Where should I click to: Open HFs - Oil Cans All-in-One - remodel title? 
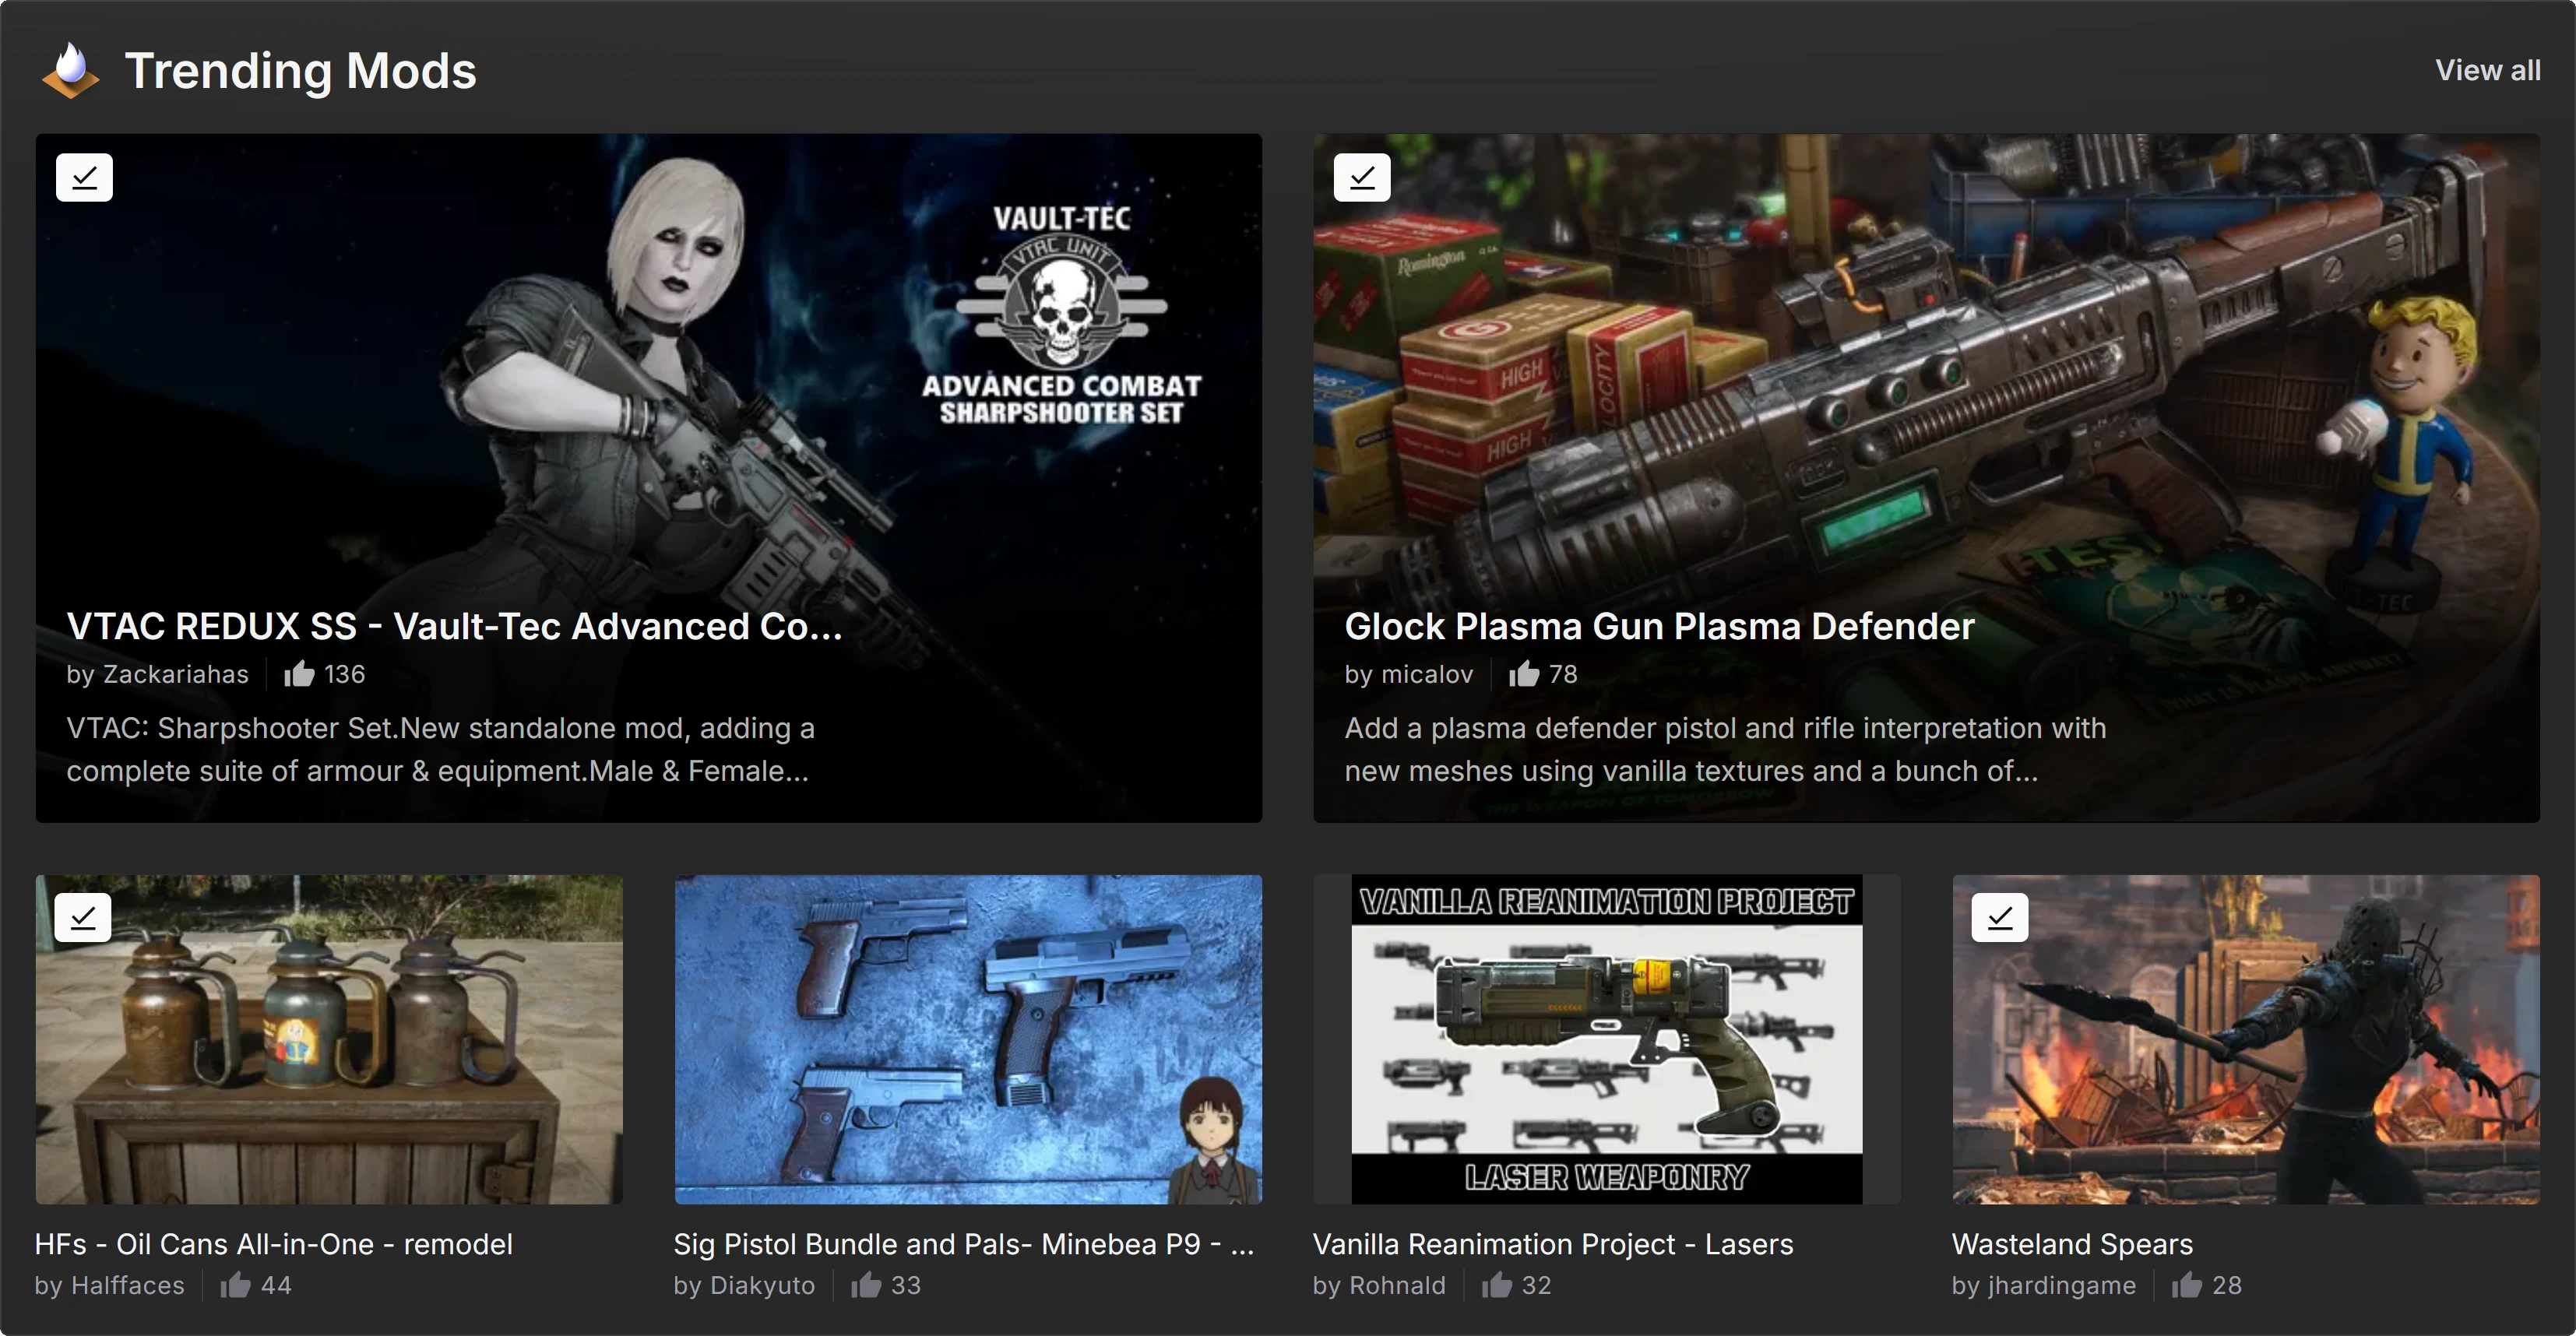click(274, 1244)
